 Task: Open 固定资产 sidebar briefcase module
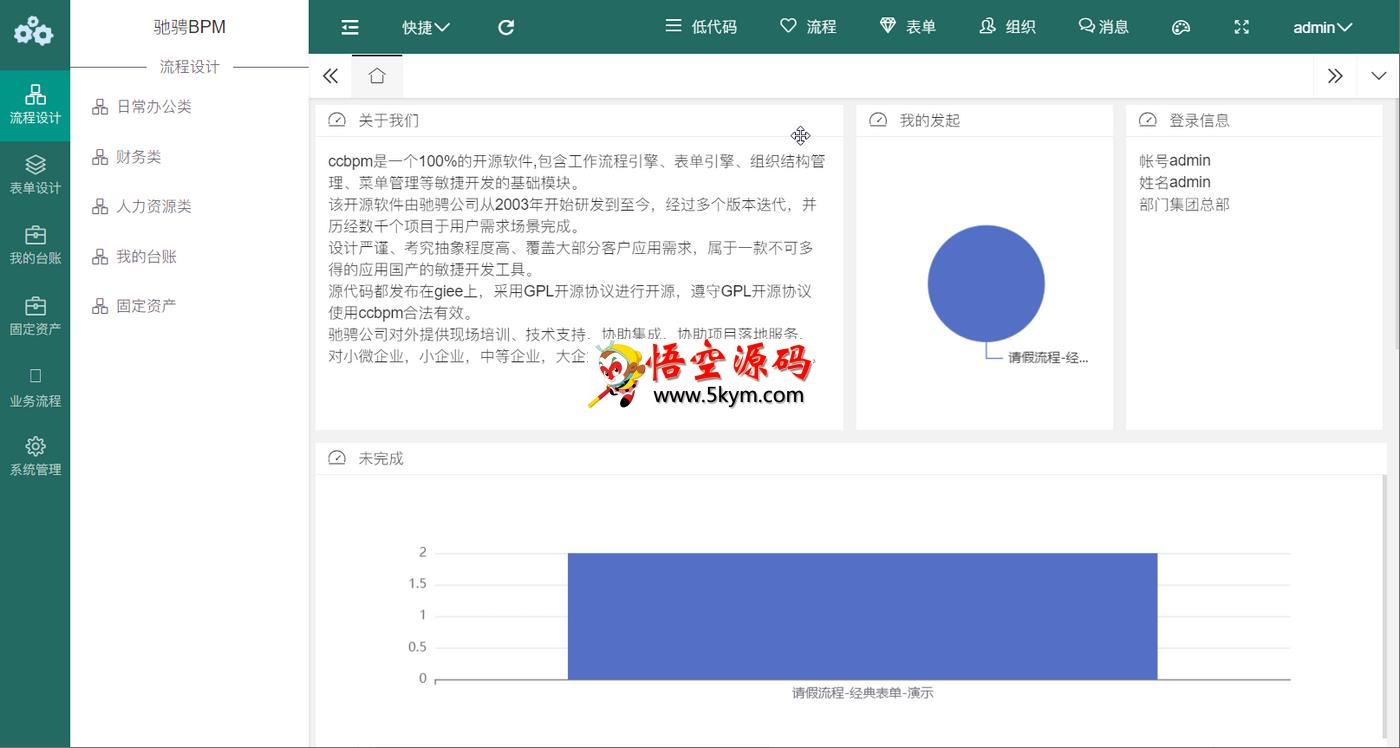pos(35,315)
